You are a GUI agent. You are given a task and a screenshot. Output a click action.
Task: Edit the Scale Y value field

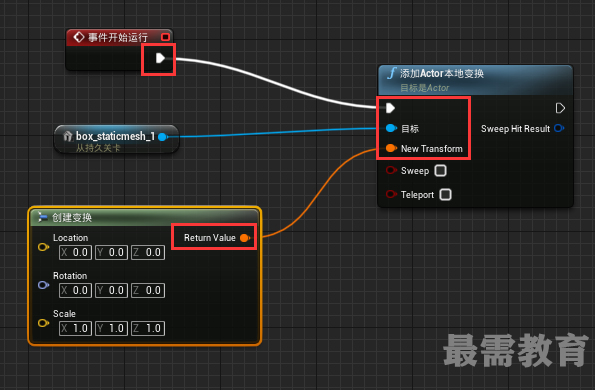(x=112, y=329)
